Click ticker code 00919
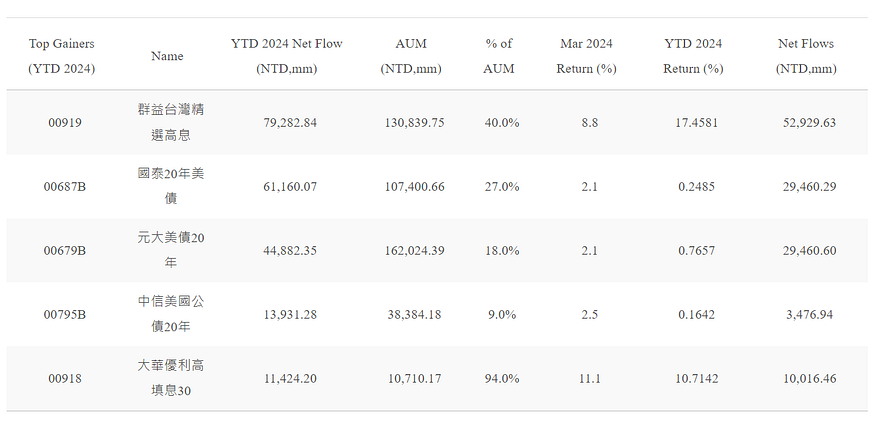The image size is (875, 429). coord(65,123)
